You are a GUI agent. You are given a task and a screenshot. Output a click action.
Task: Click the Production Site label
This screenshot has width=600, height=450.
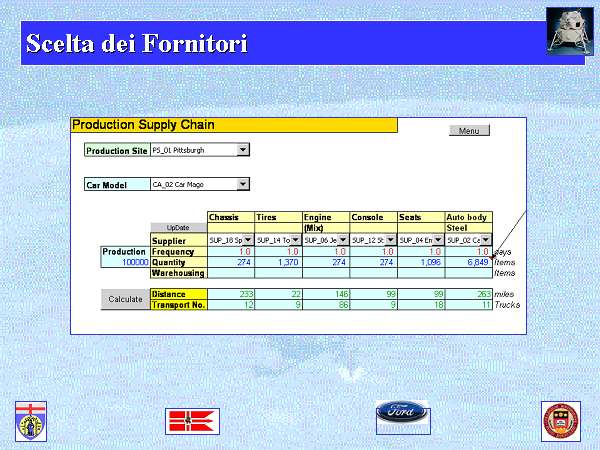tap(117, 150)
